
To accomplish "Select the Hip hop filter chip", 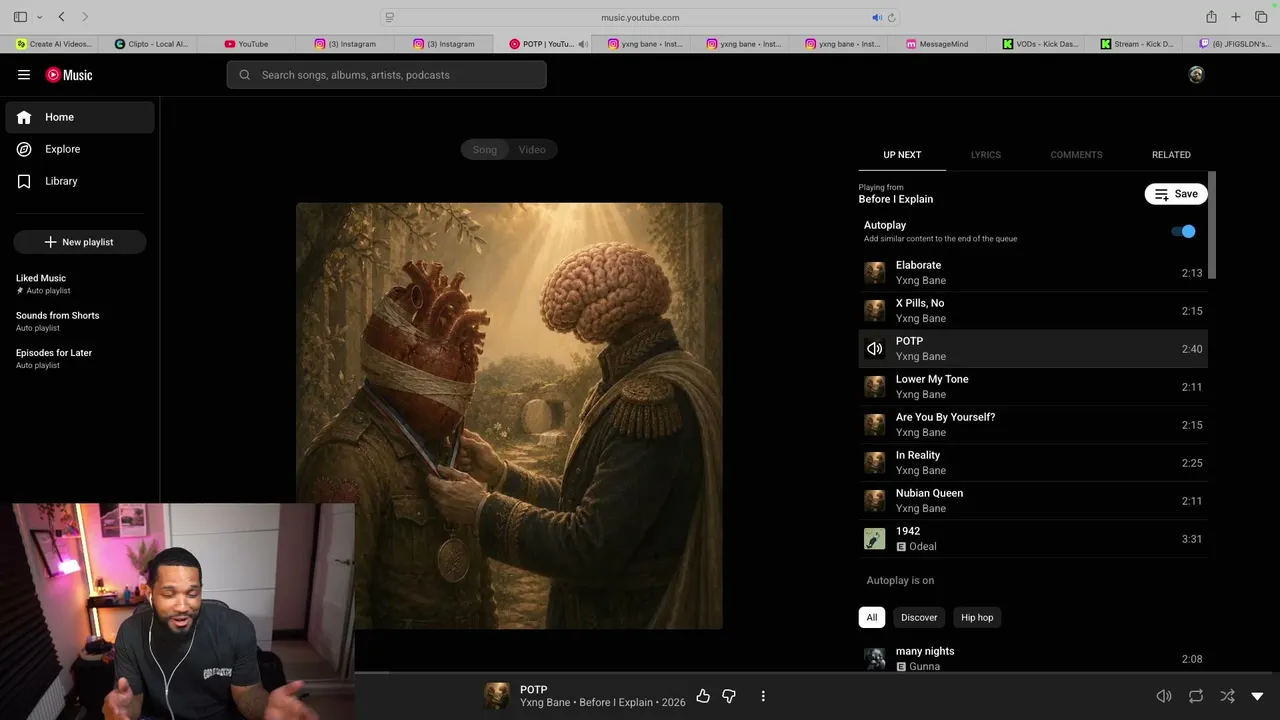I will click(977, 617).
